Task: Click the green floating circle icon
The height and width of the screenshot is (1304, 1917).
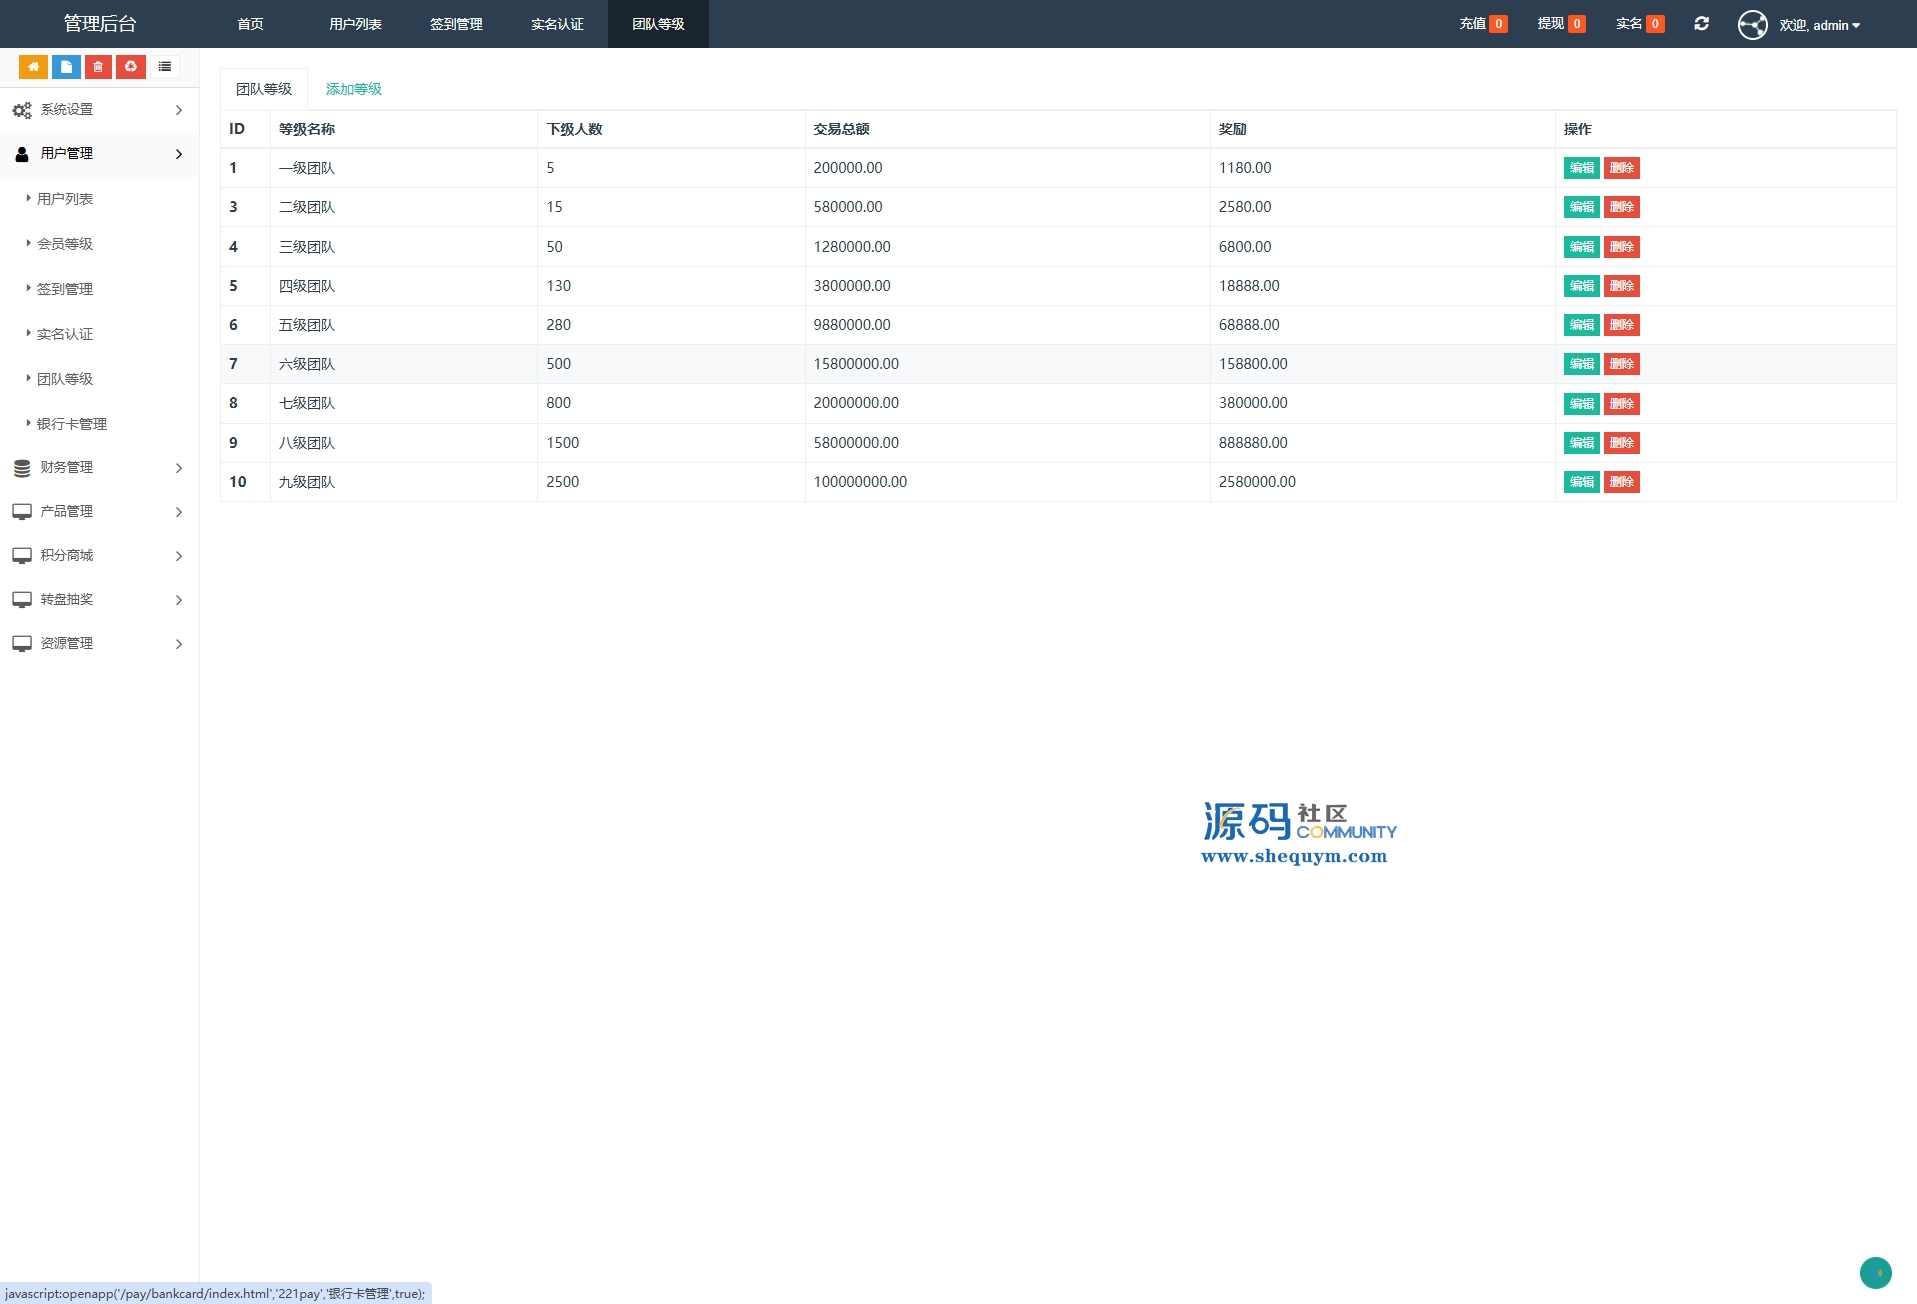Action: point(1875,1273)
